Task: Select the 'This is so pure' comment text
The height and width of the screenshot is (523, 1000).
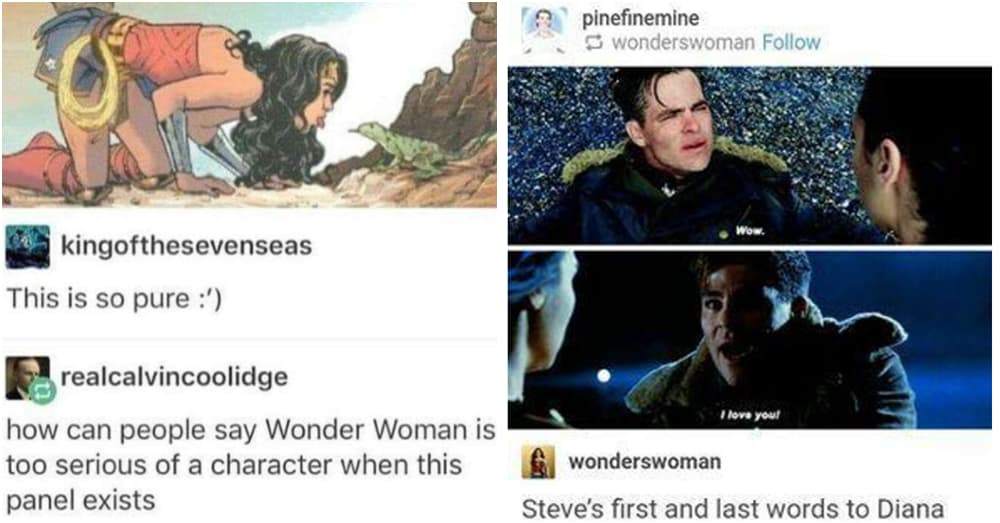Action: (114, 298)
